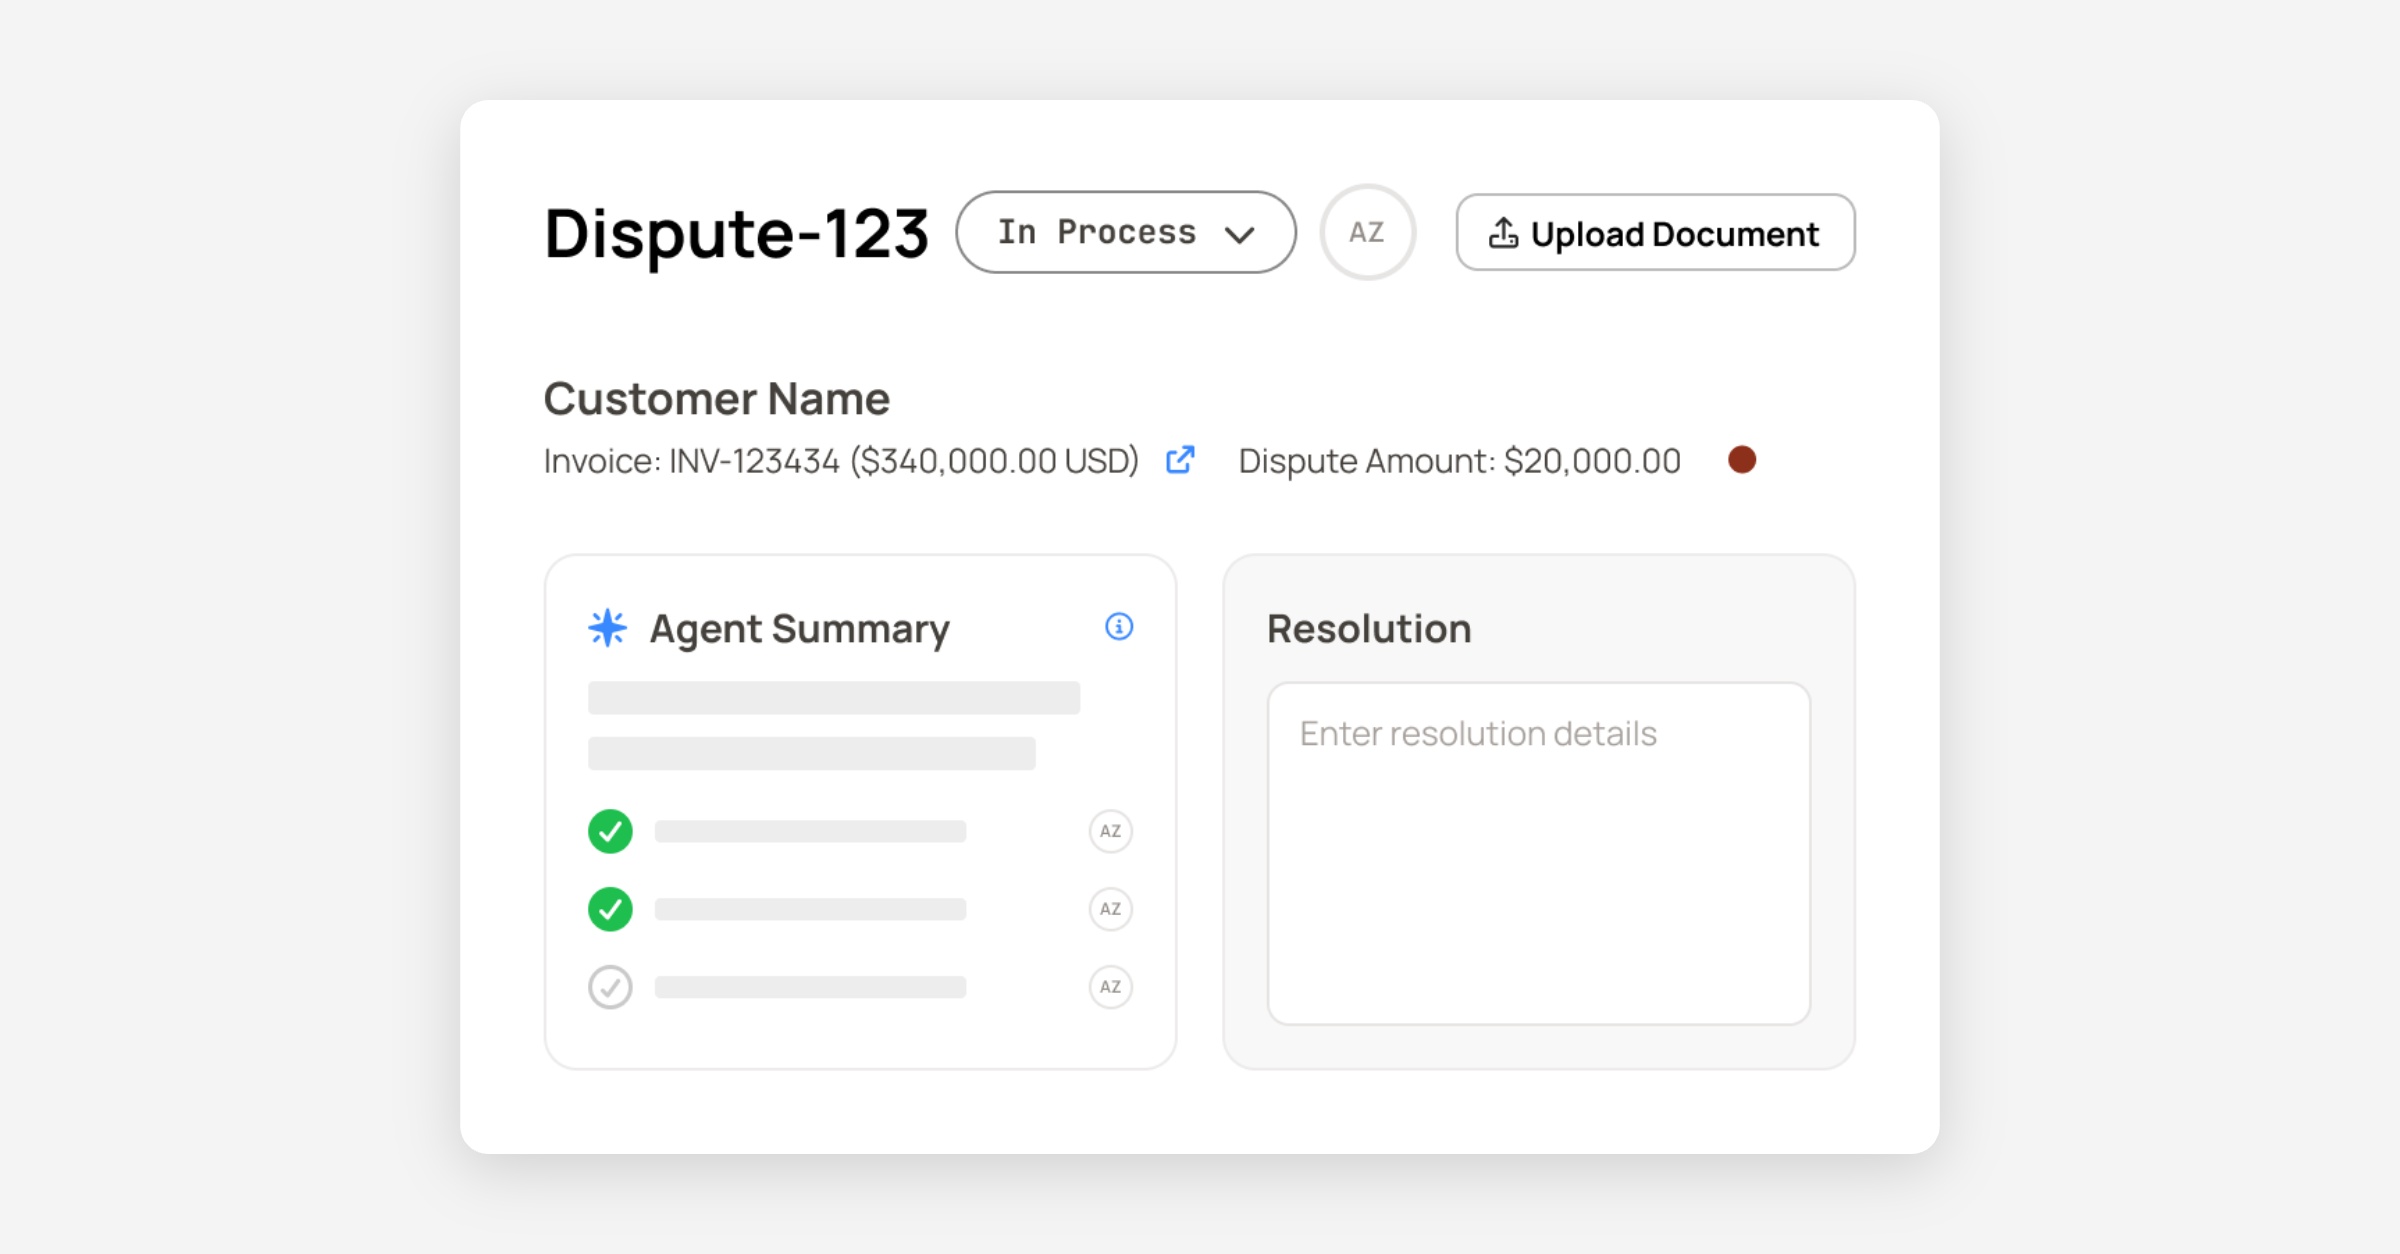Click the blue Agent Summary sparkle icon
The image size is (2400, 1254).
(607, 628)
